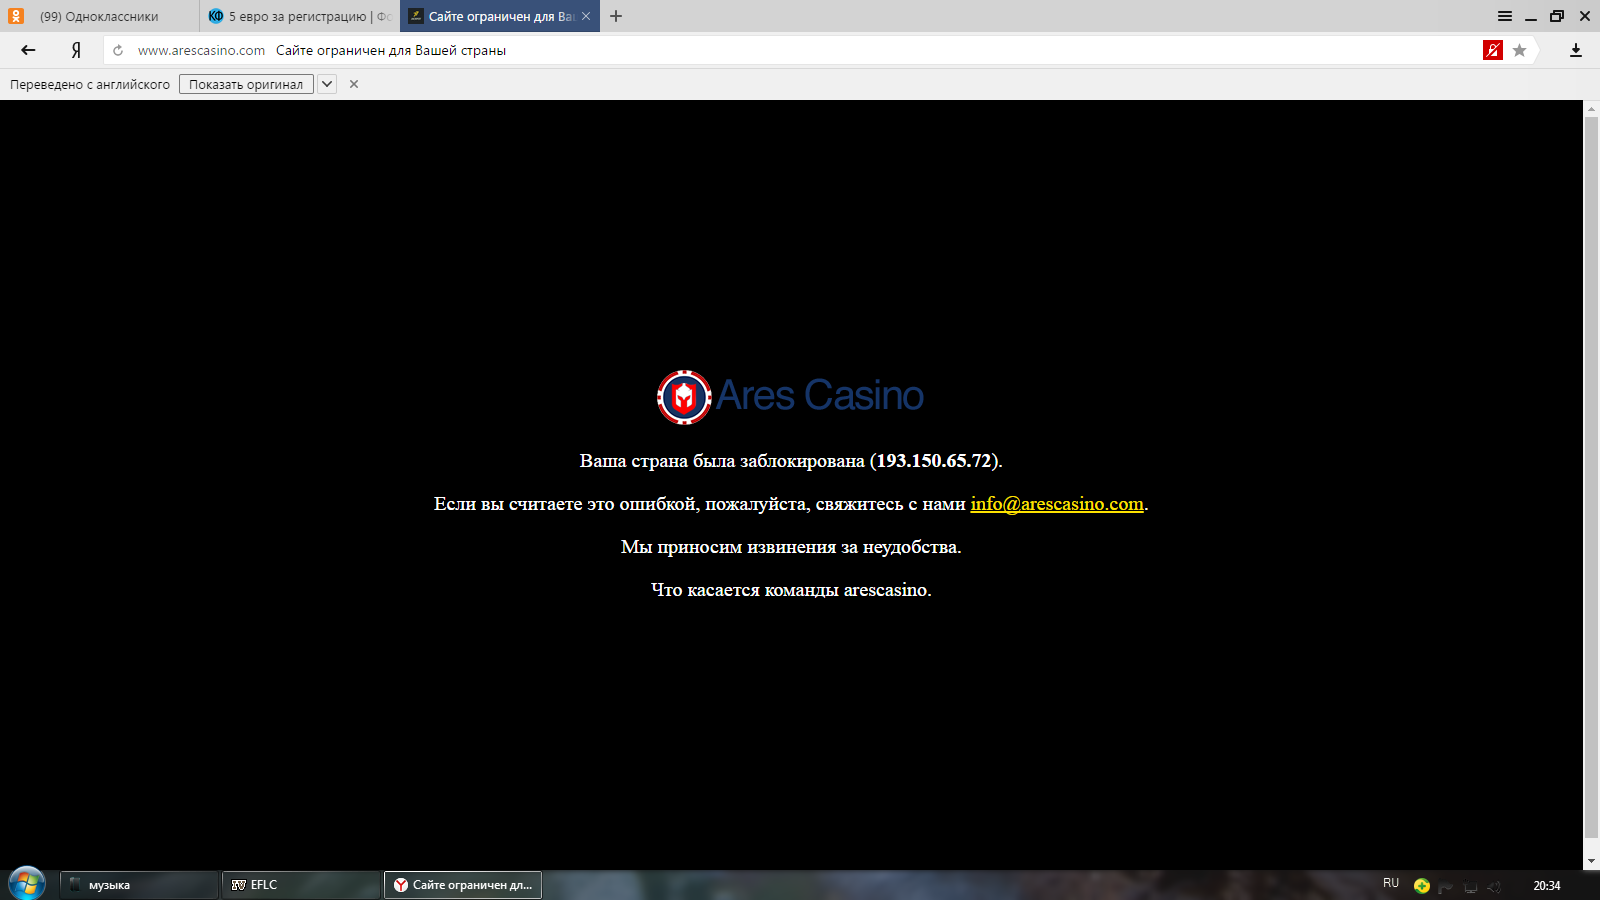The width and height of the screenshot is (1600, 900).
Task: Reload the arescasino.com page
Action: tap(118, 50)
